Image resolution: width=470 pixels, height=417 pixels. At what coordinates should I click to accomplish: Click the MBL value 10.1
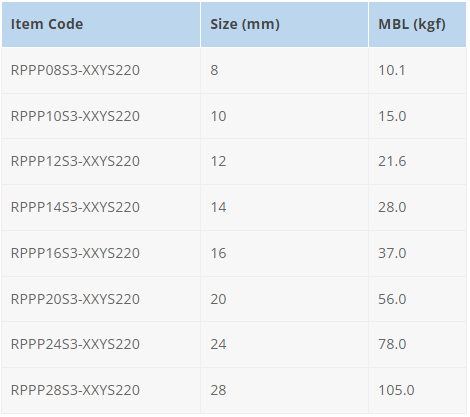click(x=392, y=70)
